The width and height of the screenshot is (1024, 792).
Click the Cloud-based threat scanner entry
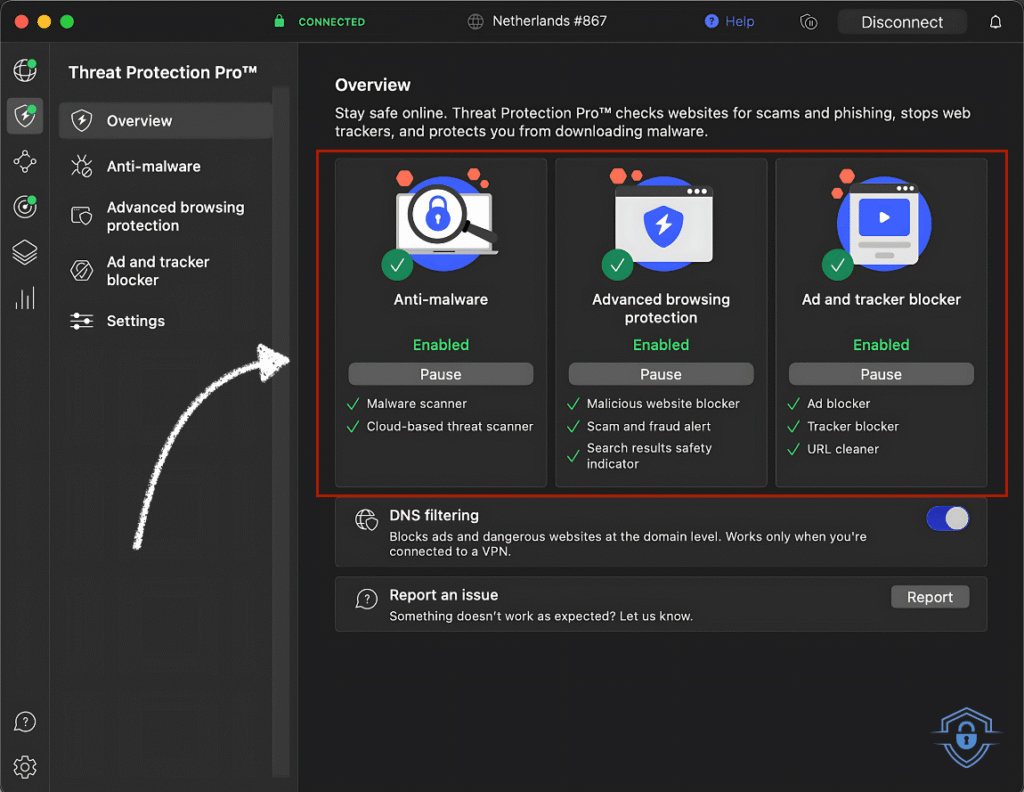coord(450,426)
